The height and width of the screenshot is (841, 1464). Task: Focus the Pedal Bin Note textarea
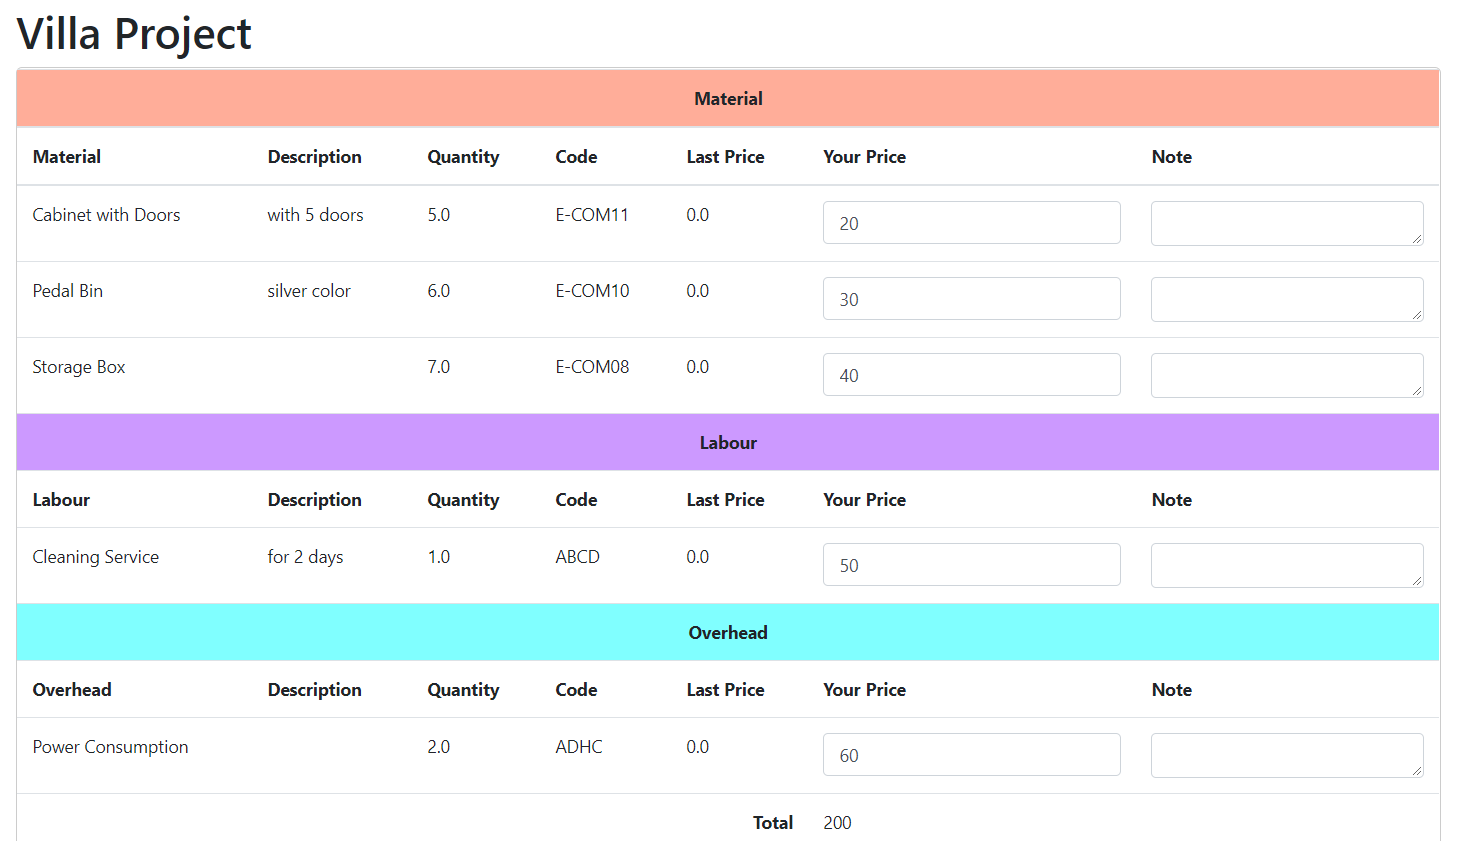[1286, 299]
